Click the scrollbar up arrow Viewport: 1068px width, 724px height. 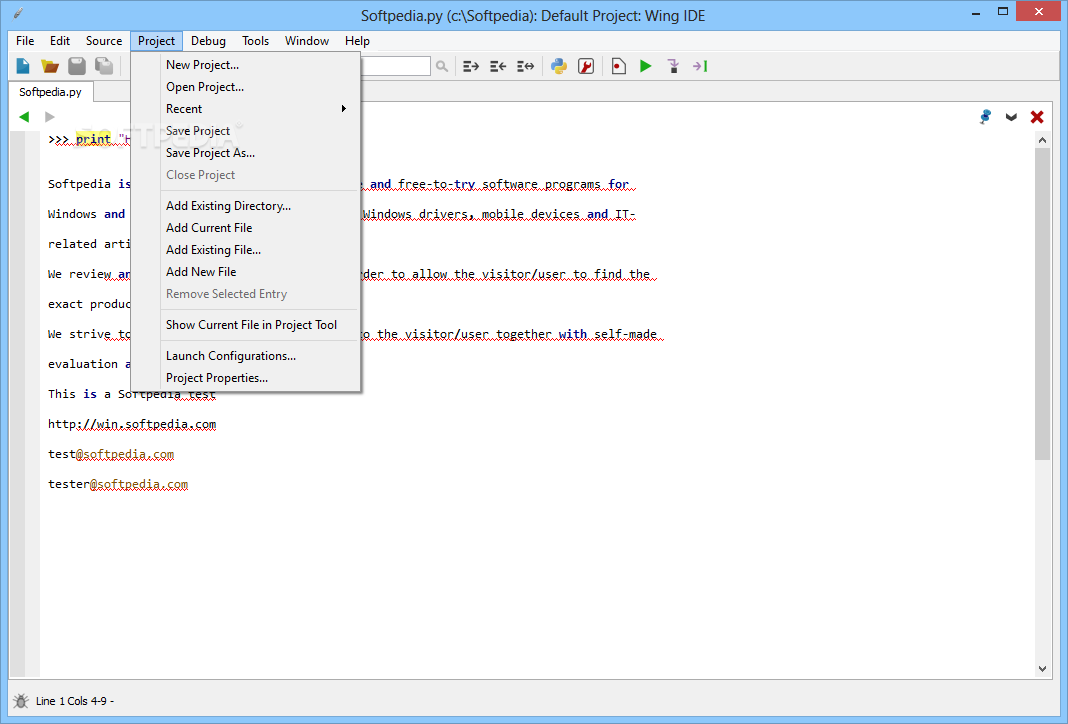1042,140
